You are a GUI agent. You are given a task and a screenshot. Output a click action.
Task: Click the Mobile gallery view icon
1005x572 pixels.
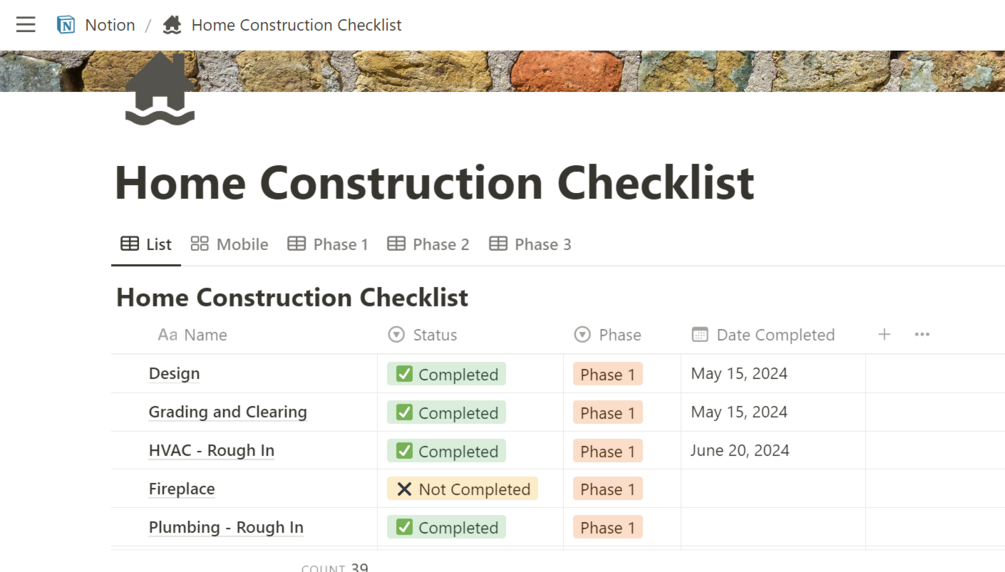coord(200,244)
